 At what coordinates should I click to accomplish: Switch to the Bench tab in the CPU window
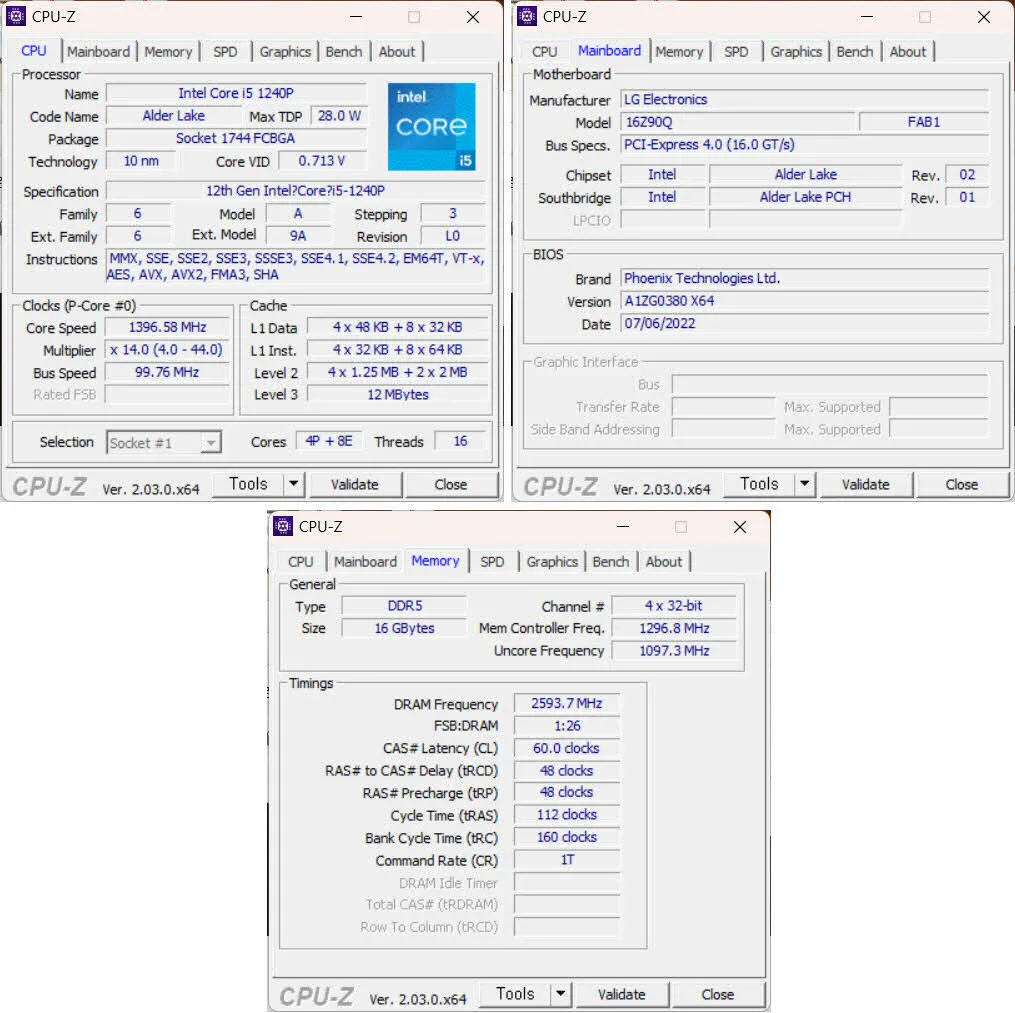344,52
